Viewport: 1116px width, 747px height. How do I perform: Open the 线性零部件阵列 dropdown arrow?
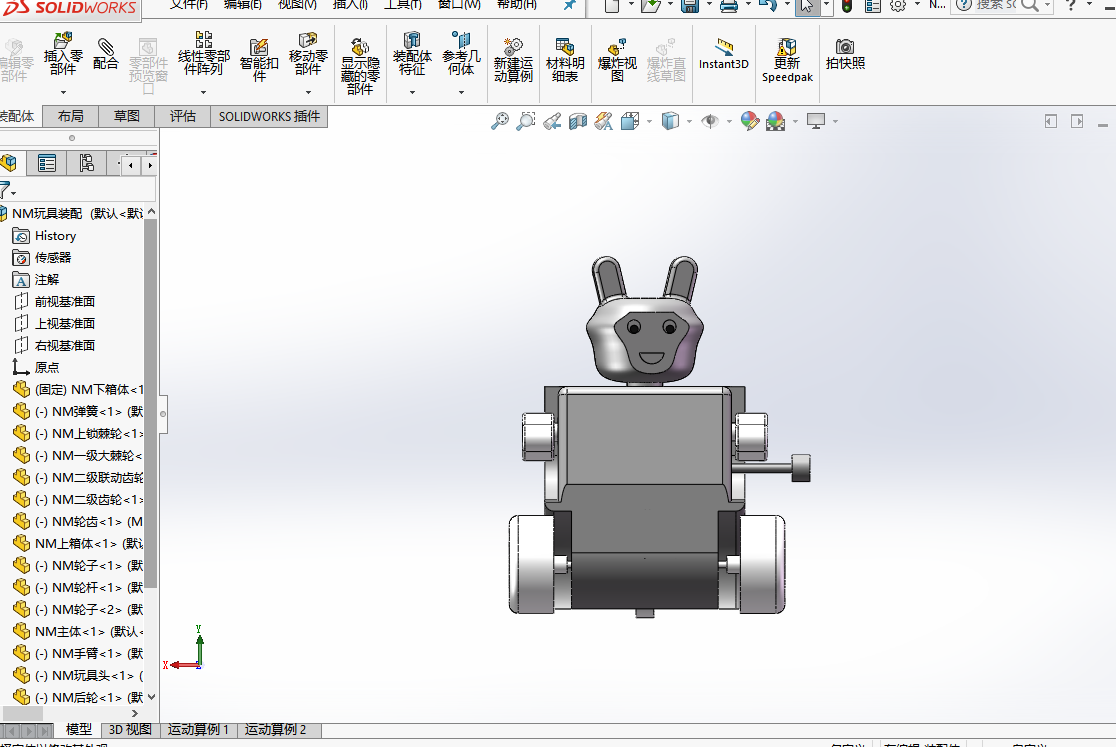pos(204,92)
